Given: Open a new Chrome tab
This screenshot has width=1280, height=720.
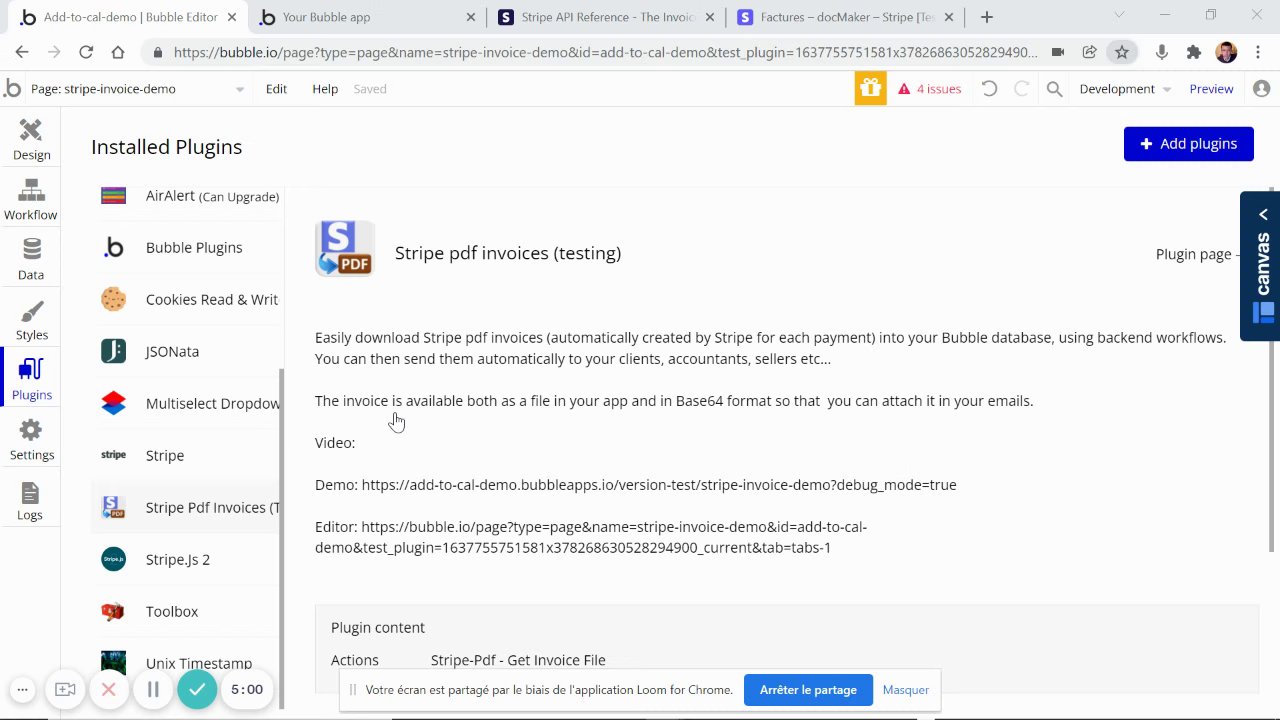Looking at the screenshot, I should (986, 17).
